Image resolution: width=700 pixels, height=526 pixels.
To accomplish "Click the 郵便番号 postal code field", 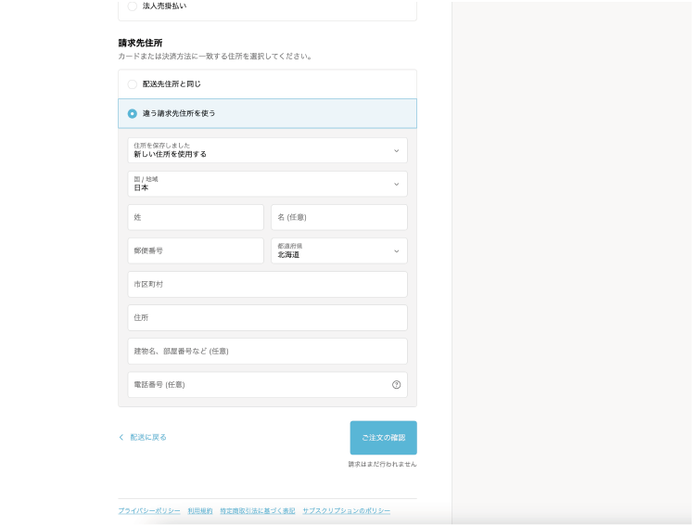I will [x=195, y=251].
